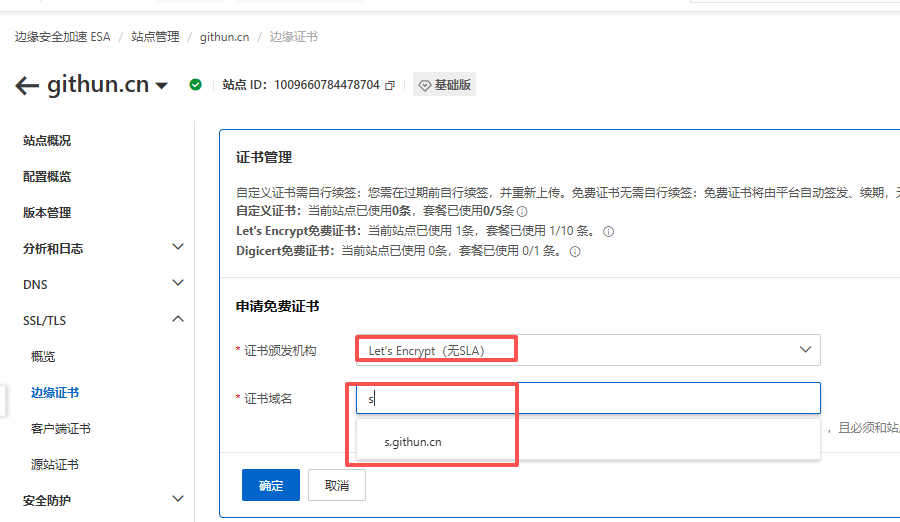Expand the 分析和日志 sidebar section

click(178, 247)
